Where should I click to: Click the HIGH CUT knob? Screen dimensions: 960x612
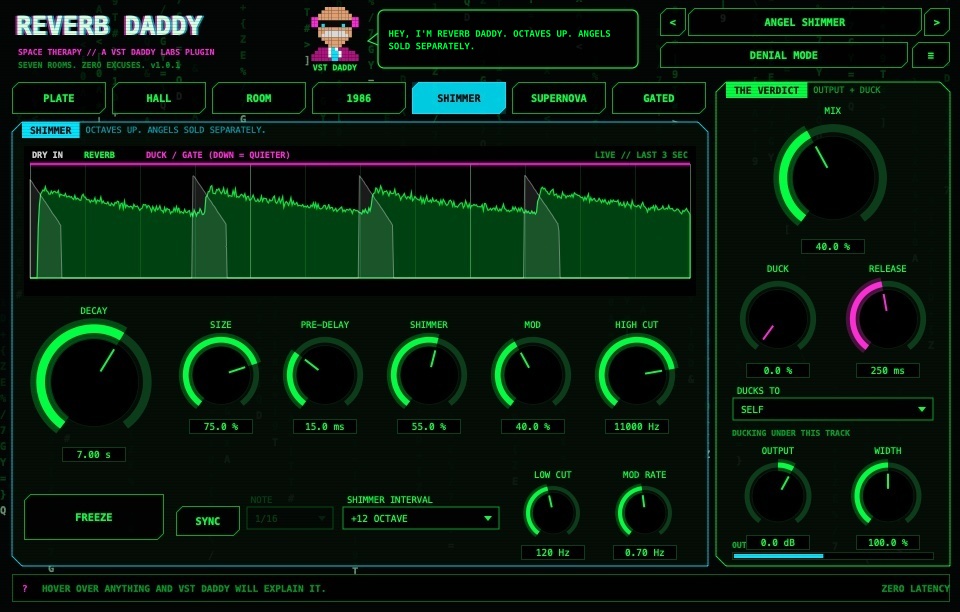pos(636,373)
